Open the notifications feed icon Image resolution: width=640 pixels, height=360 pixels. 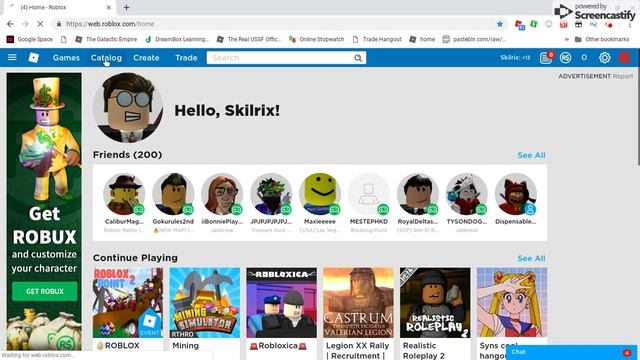[x=546, y=58]
